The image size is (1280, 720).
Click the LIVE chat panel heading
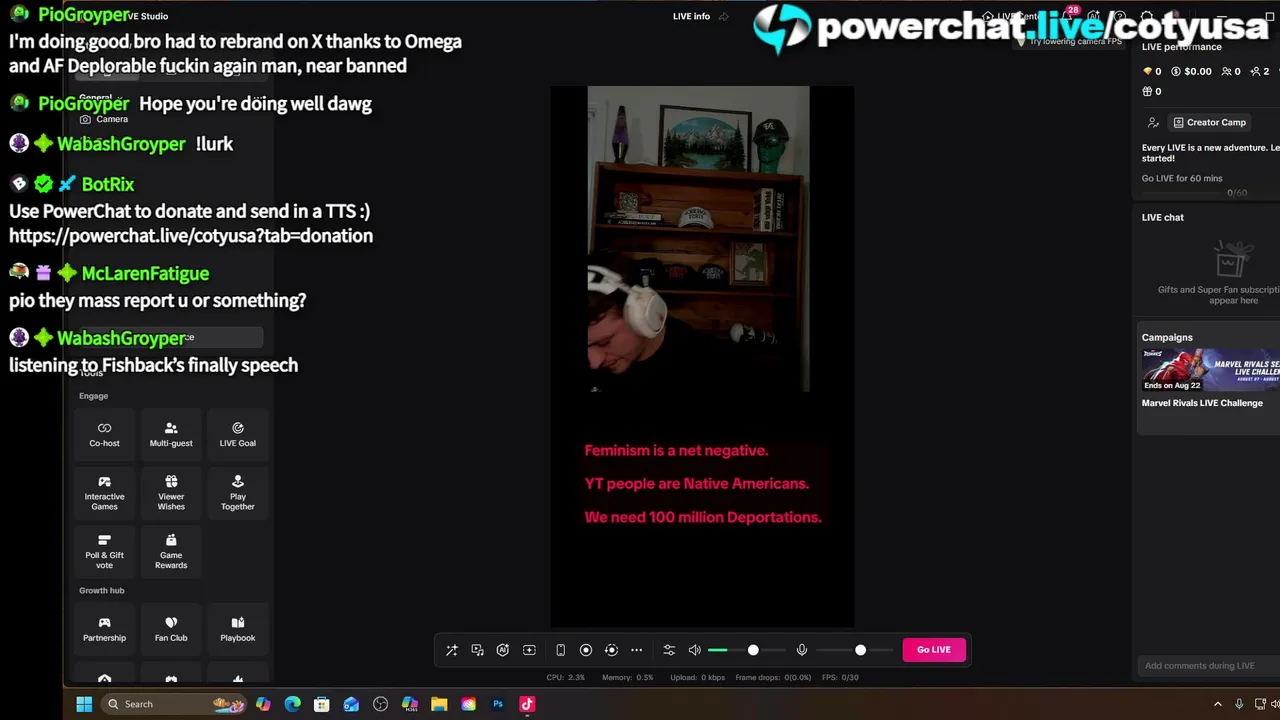click(x=1162, y=217)
